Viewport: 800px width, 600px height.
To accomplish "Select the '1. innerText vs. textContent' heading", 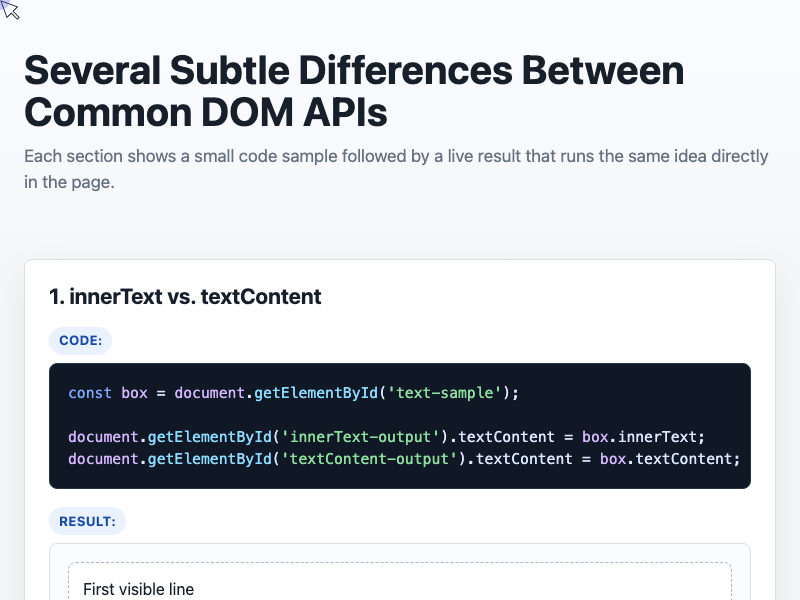I will pyautogui.click(x=185, y=296).
